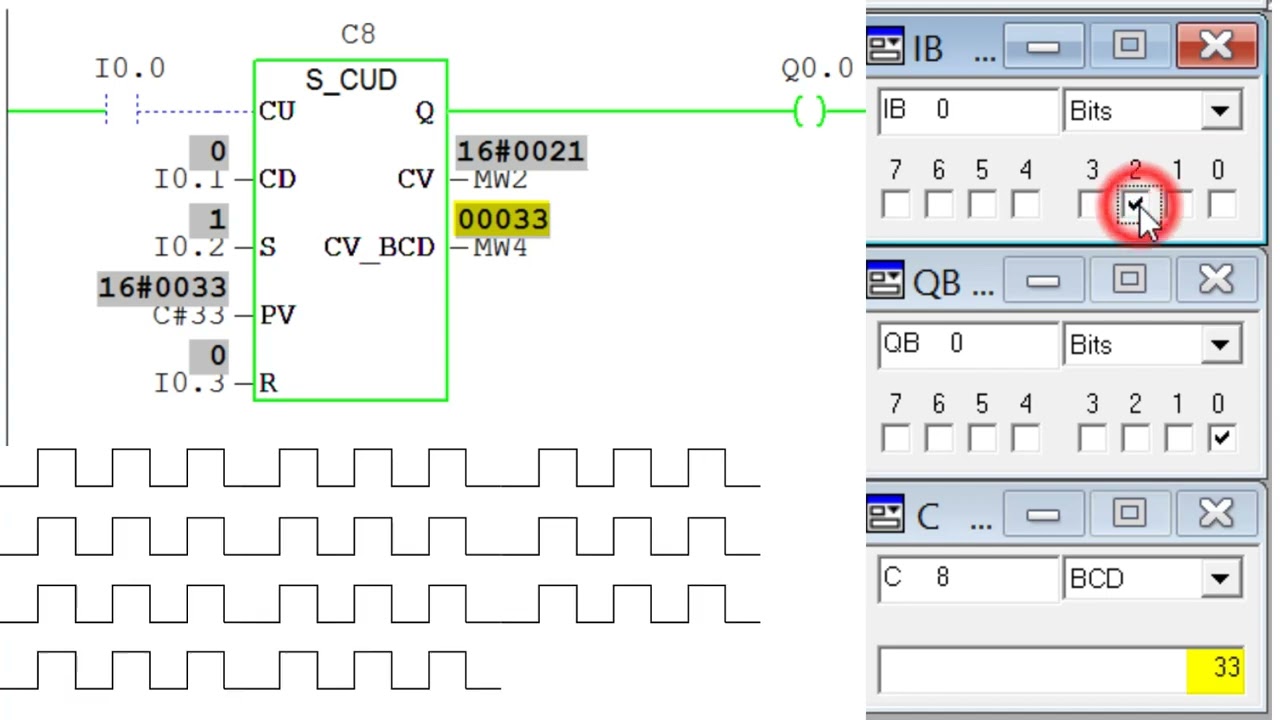The width and height of the screenshot is (1280, 720).
Task: Select the I0.0 contact in the ladder
Action: (121, 110)
